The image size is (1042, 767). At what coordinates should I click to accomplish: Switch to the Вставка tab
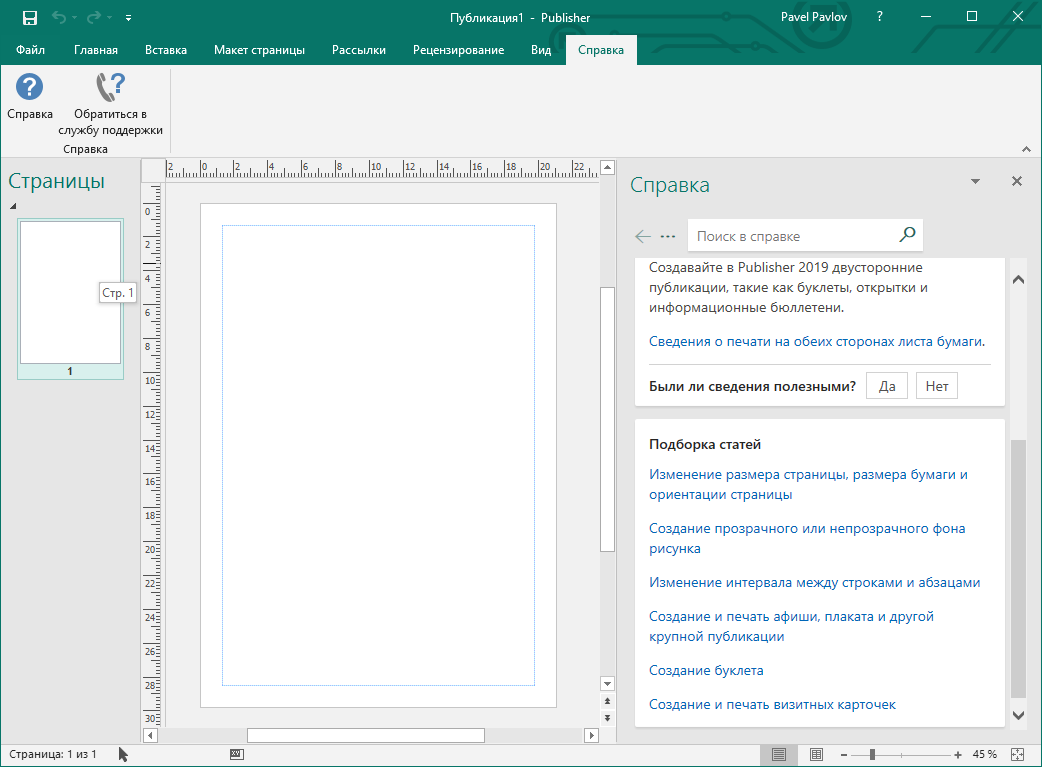tap(165, 50)
